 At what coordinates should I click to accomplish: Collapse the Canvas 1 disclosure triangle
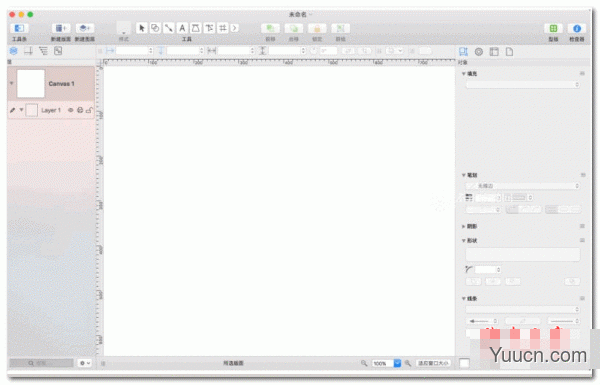(x=11, y=83)
